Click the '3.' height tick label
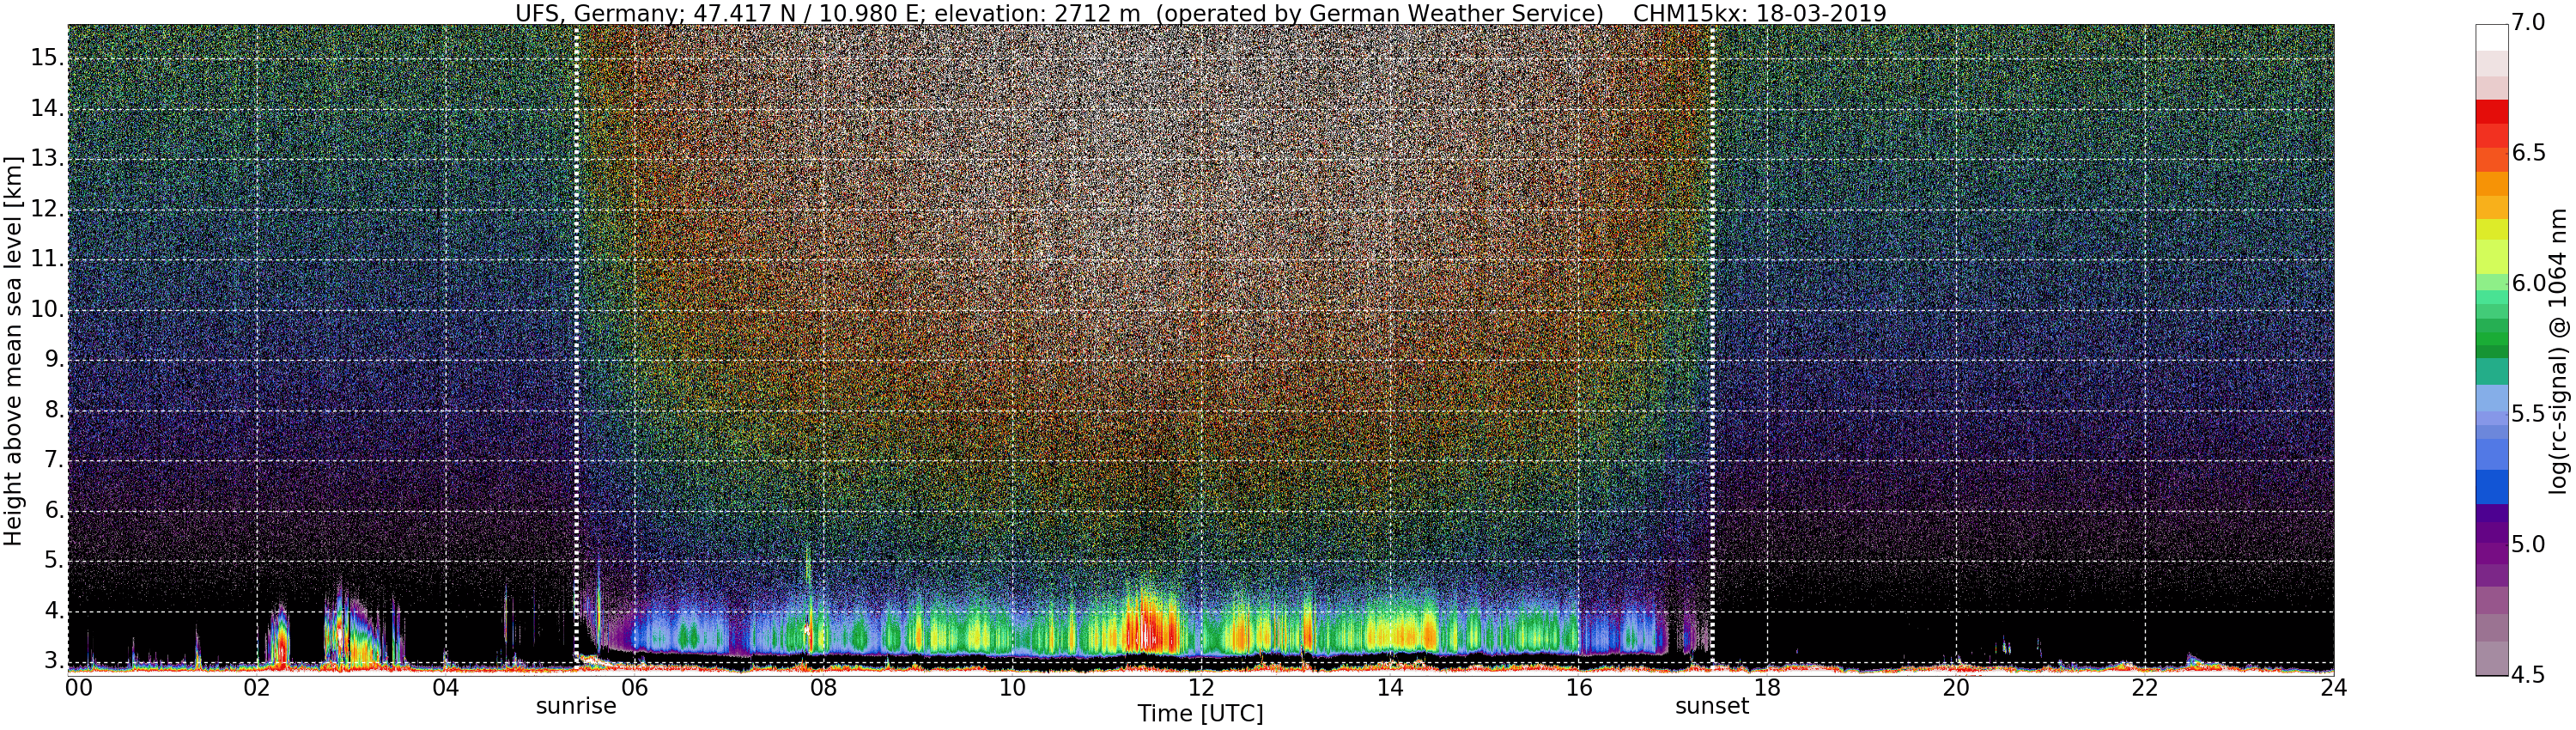Screen dimensions: 2576x730 [53, 661]
